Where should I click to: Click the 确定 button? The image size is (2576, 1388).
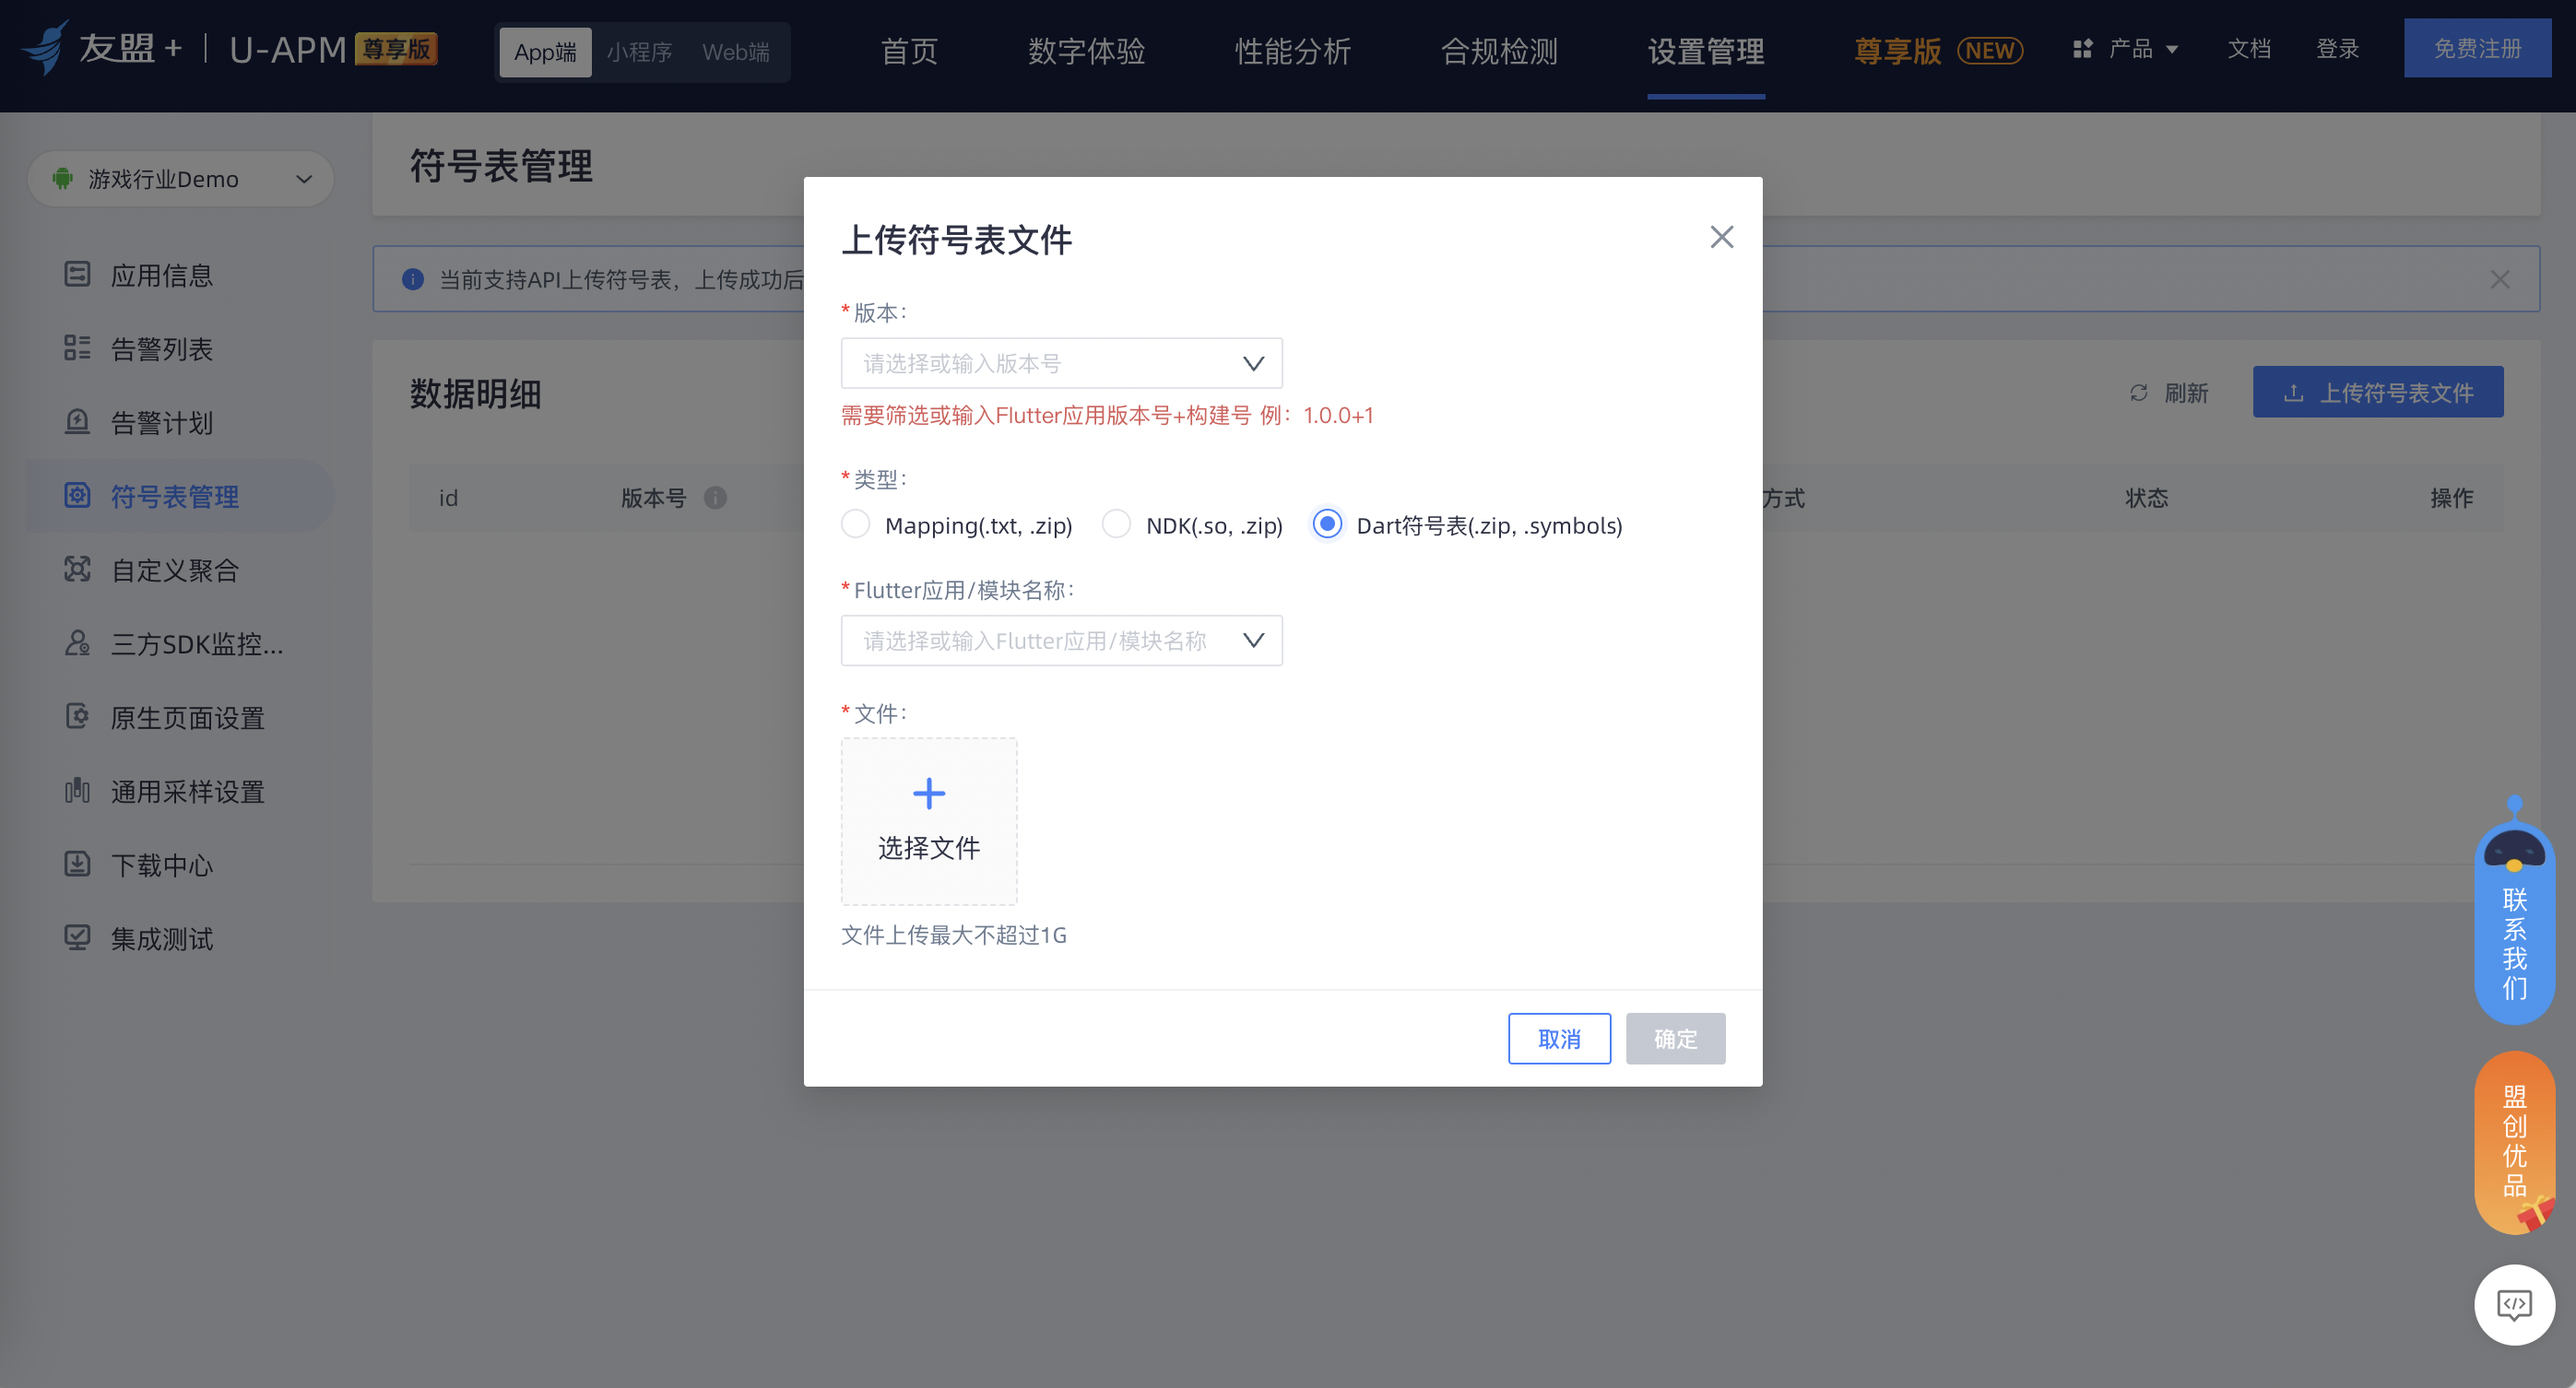1675,1038
